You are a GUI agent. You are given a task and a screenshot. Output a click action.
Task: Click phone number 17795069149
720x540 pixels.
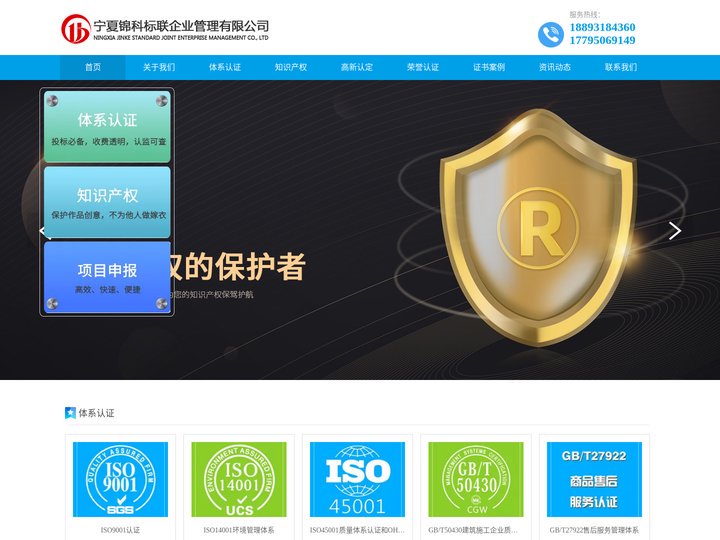tap(602, 40)
